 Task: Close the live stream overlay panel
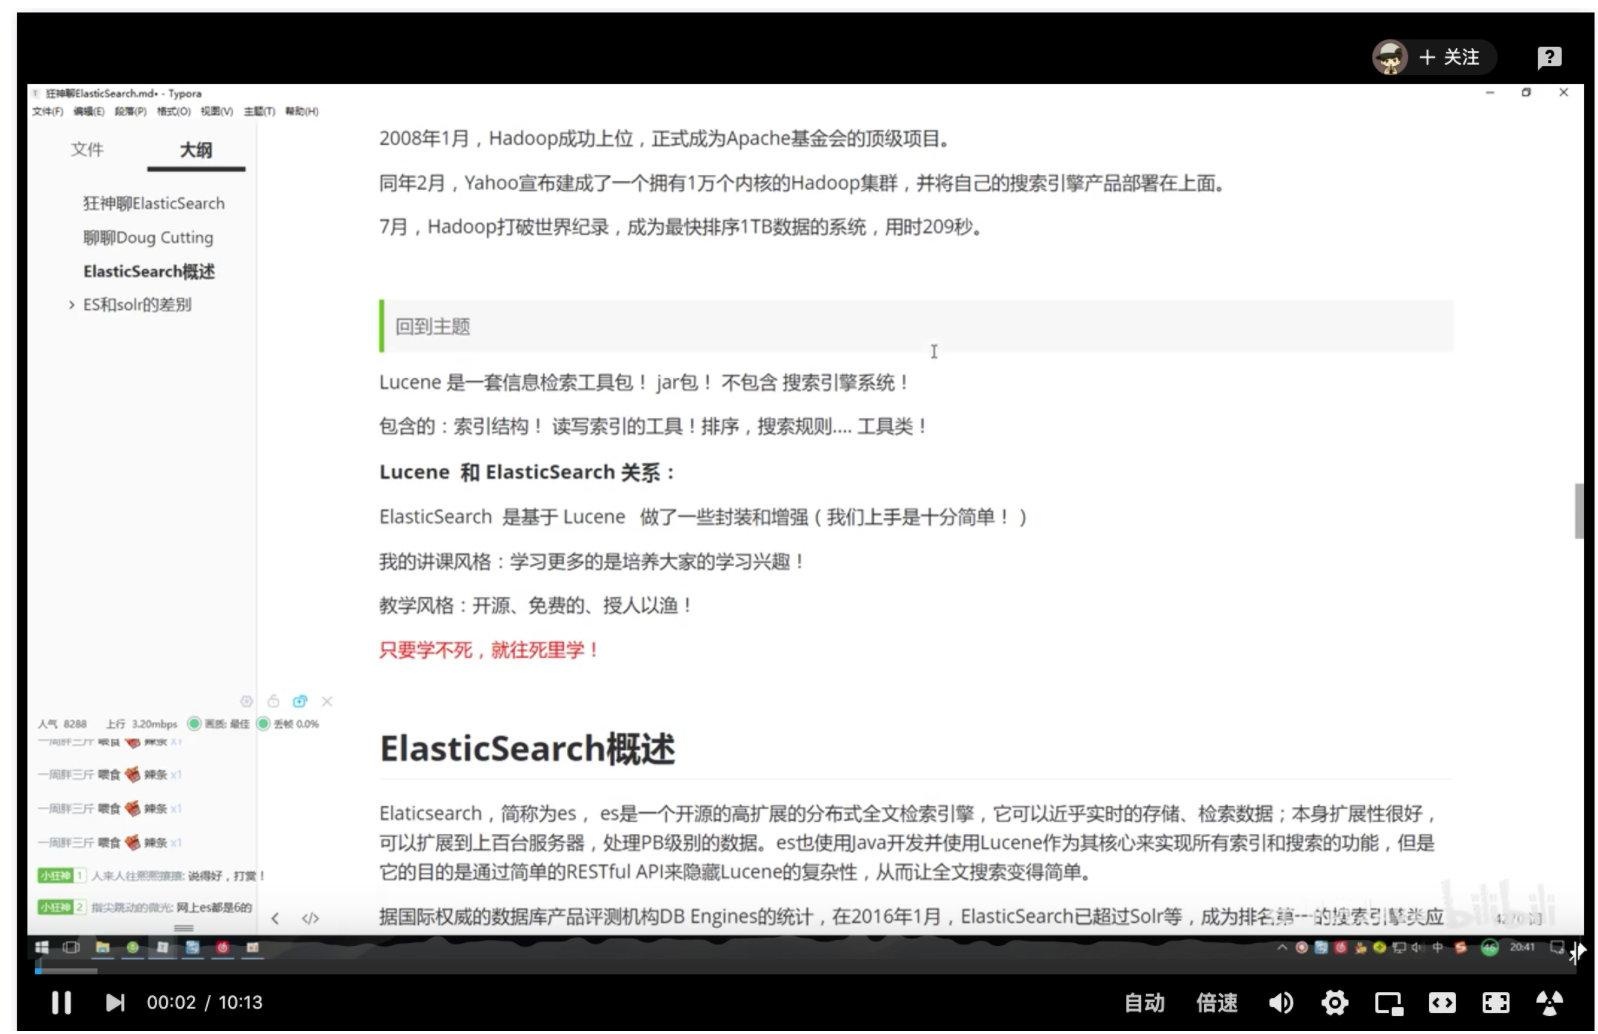coord(327,701)
